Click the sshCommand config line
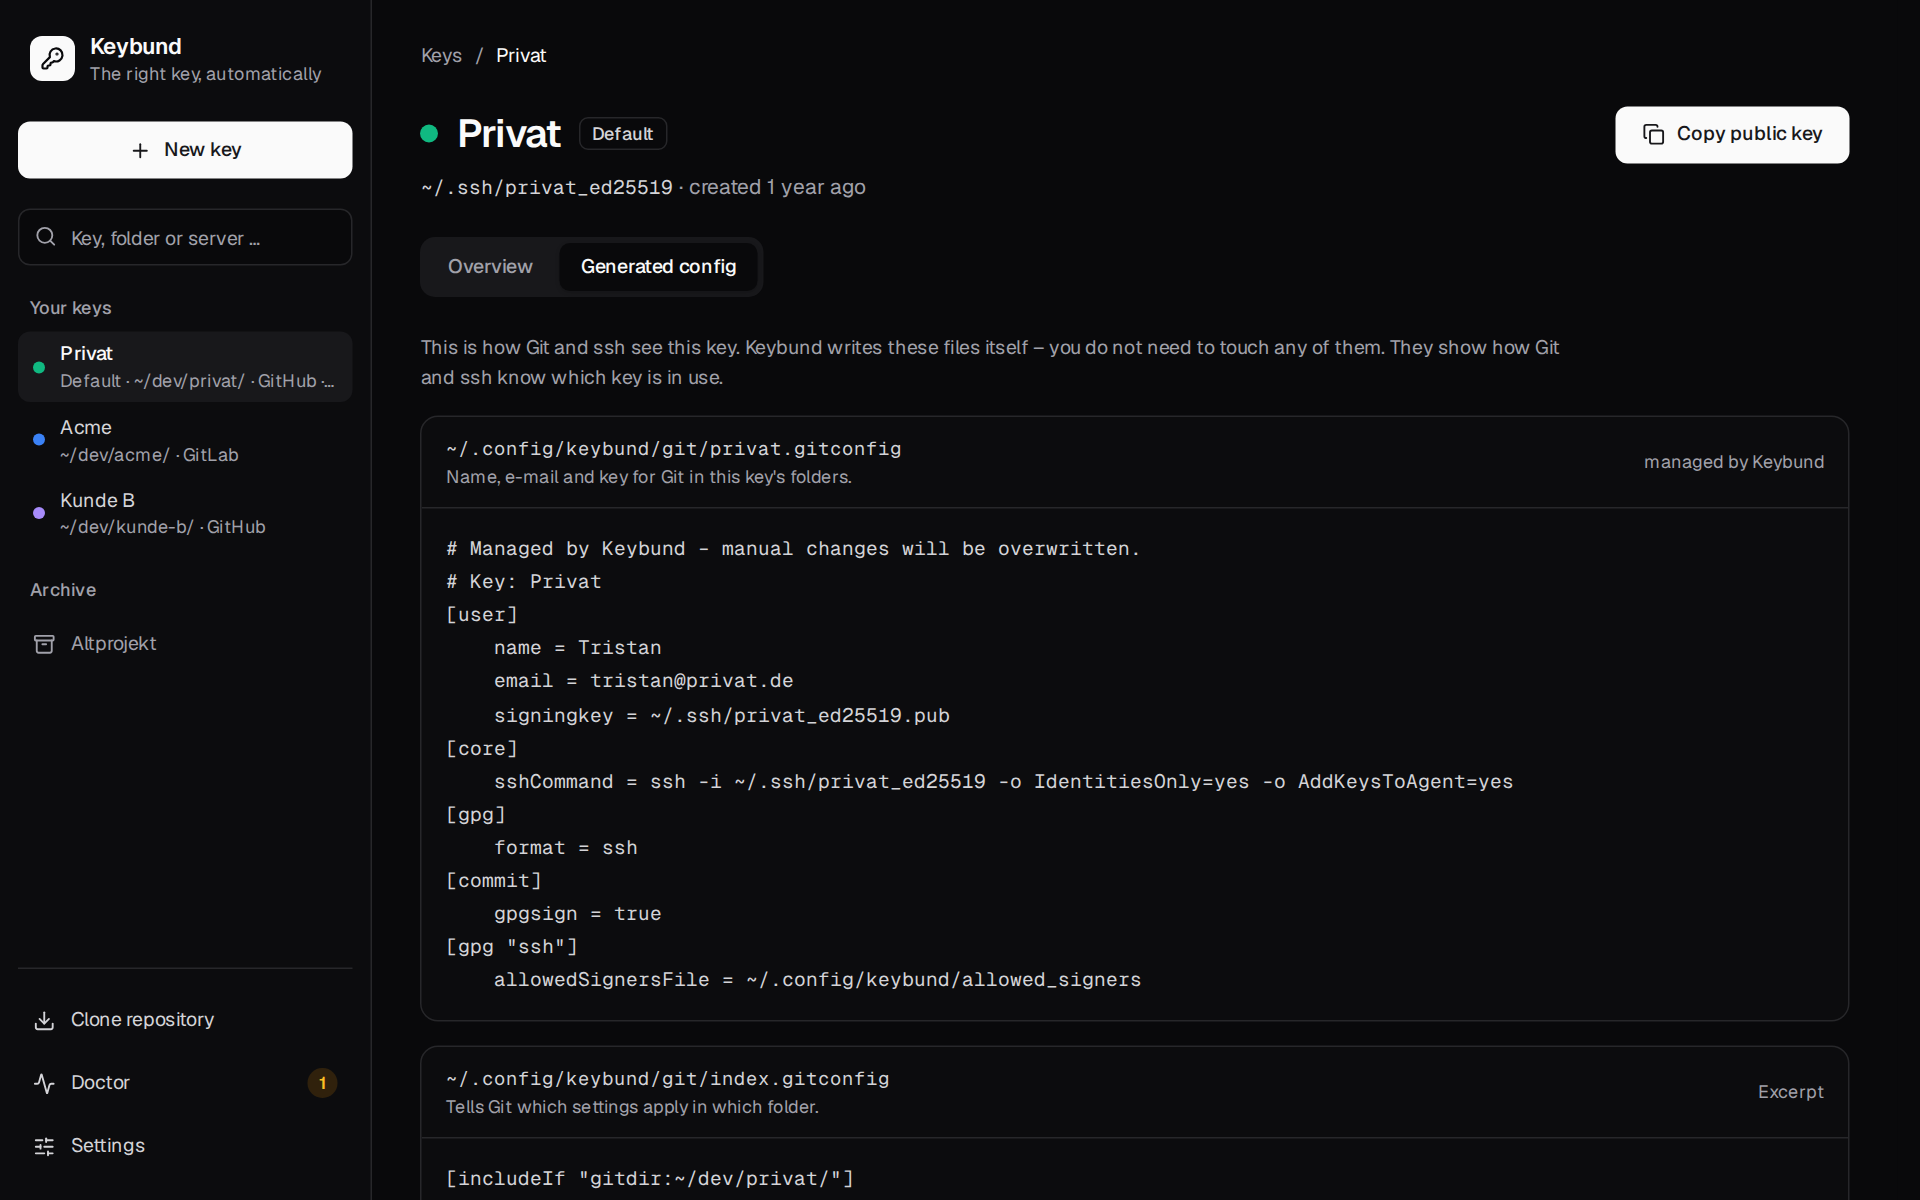Viewport: 1920px width, 1200px height. point(1003,782)
